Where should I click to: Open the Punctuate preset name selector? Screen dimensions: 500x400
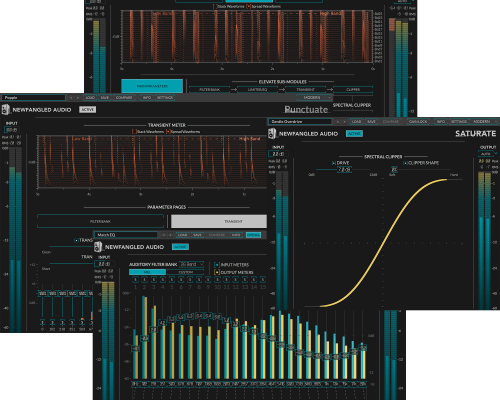click(34, 98)
